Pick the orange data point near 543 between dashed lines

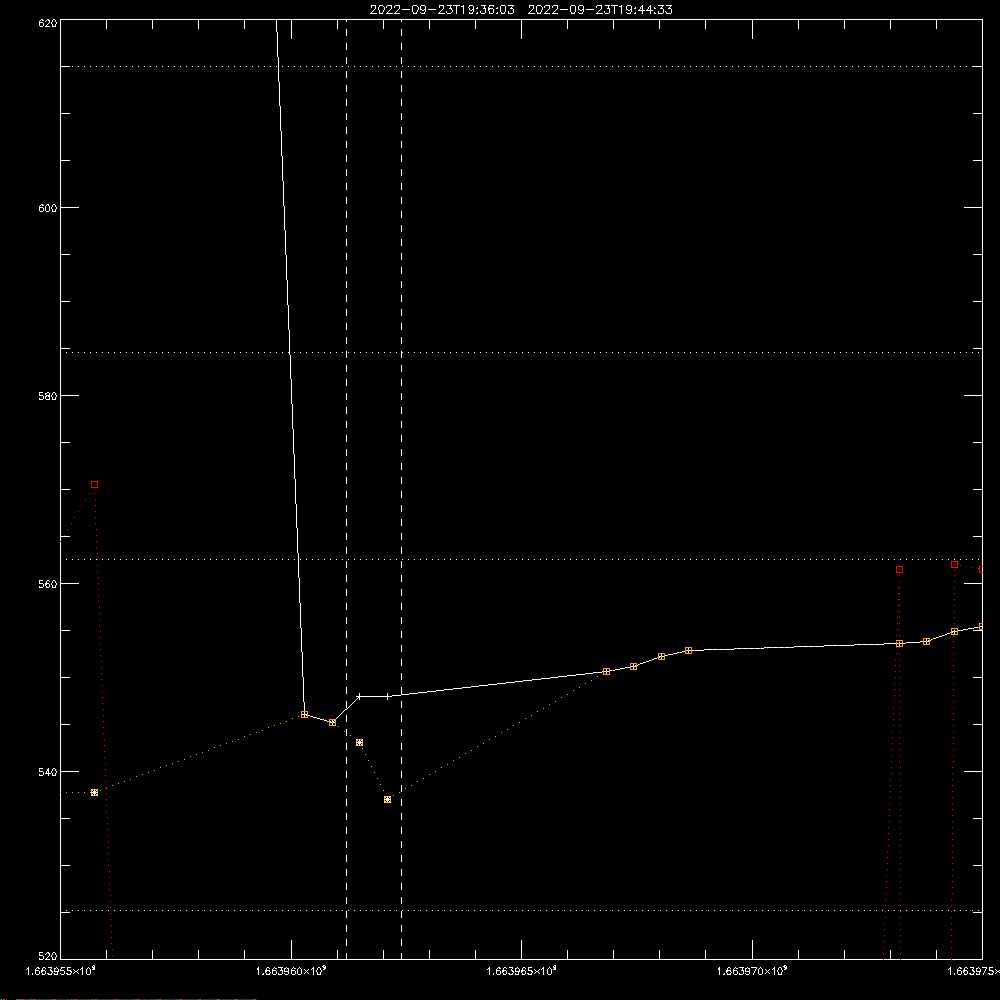coord(360,743)
